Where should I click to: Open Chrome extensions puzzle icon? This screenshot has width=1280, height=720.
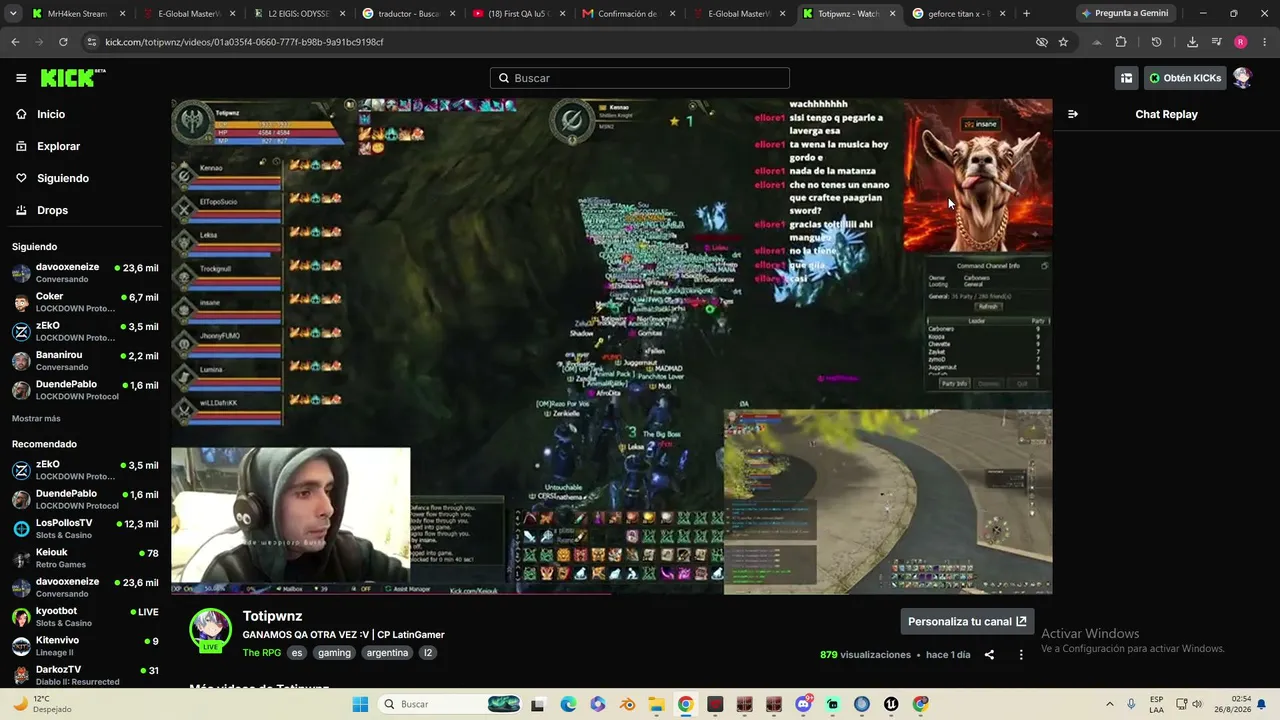pyautogui.click(x=1121, y=42)
